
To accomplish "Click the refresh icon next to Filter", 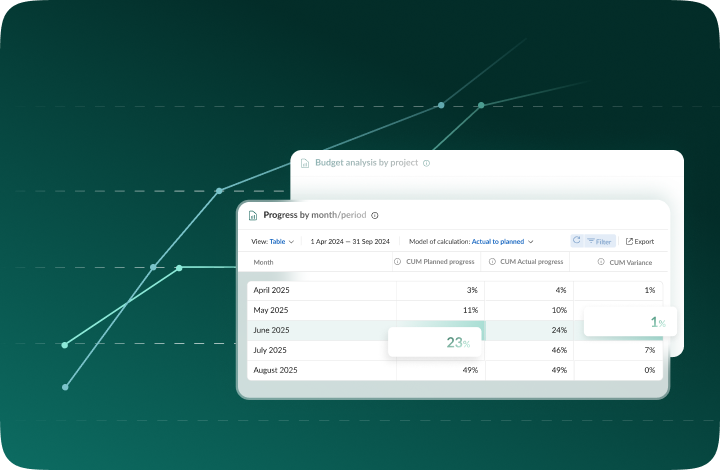I will coord(577,241).
